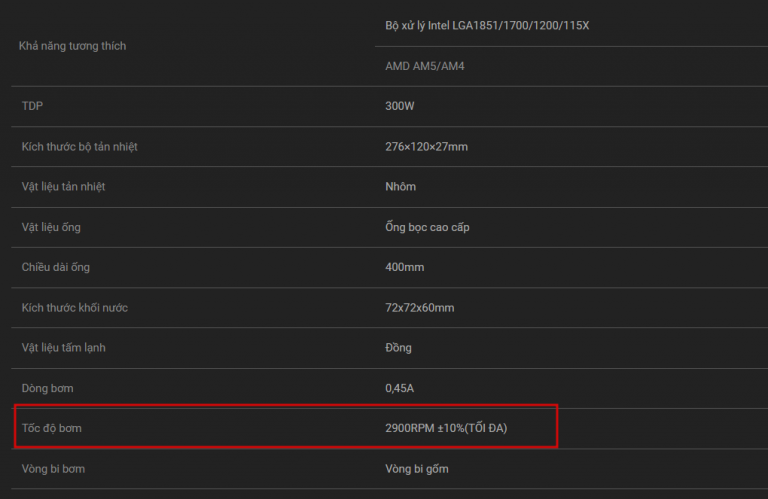The height and width of the screenshot is (499, 768).
Task: Click the Vòng bi gốm value
Action: tap(416, 469)
